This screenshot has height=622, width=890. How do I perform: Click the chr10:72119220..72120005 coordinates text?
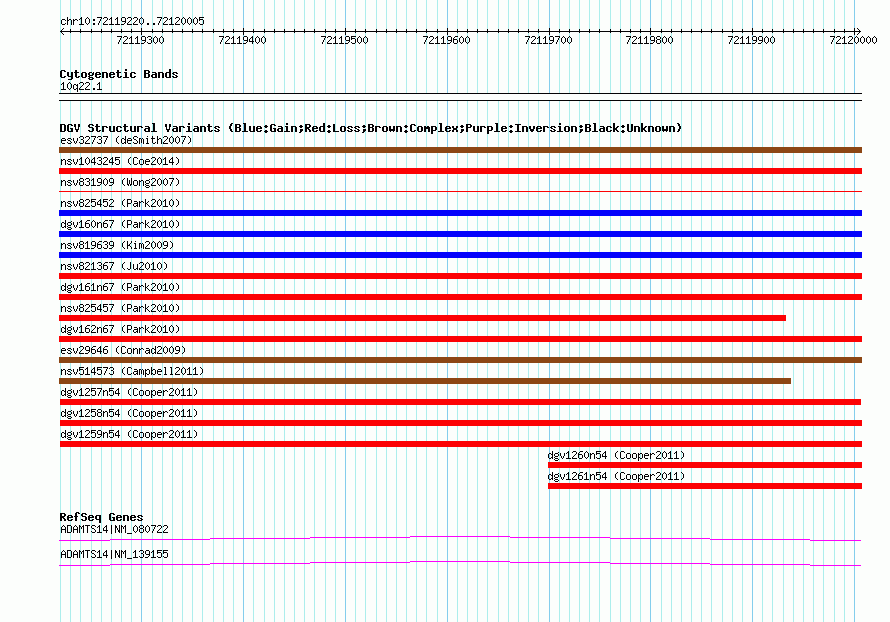pyautogui.click(x=132, y=21)
